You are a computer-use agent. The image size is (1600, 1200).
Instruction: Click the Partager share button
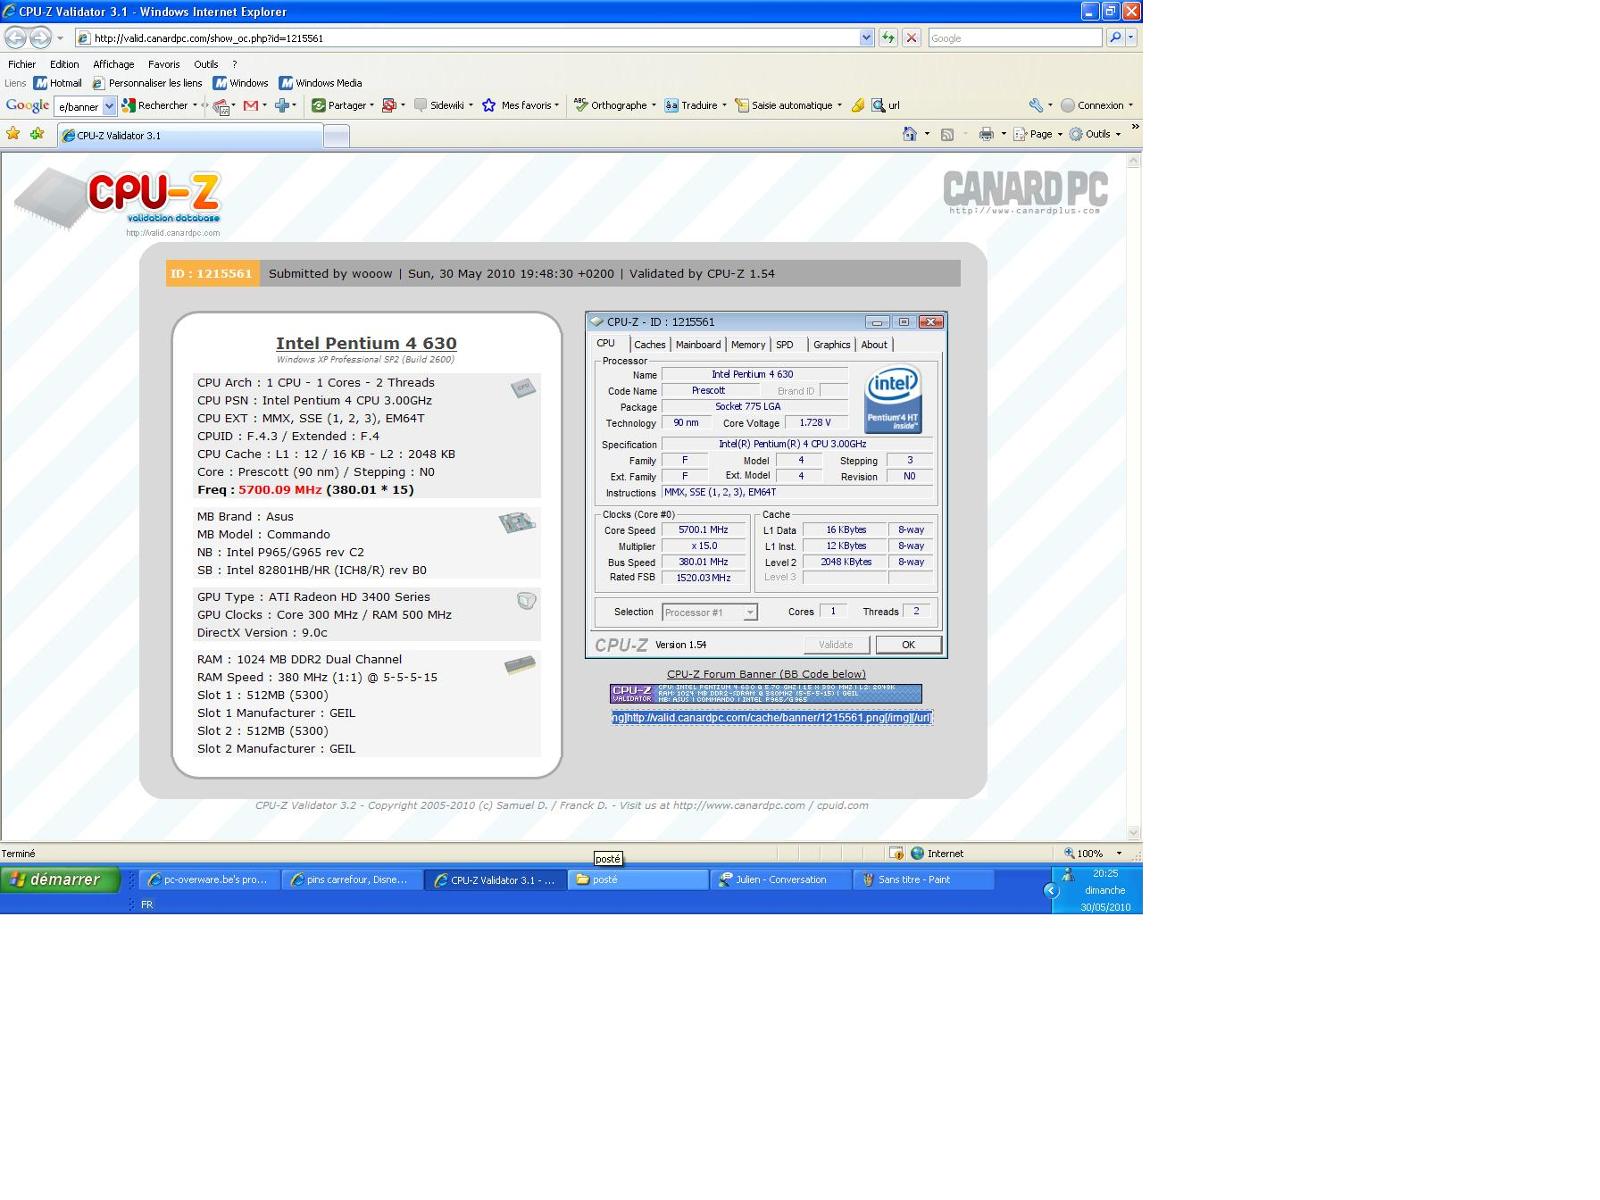[x=342, y=105]
